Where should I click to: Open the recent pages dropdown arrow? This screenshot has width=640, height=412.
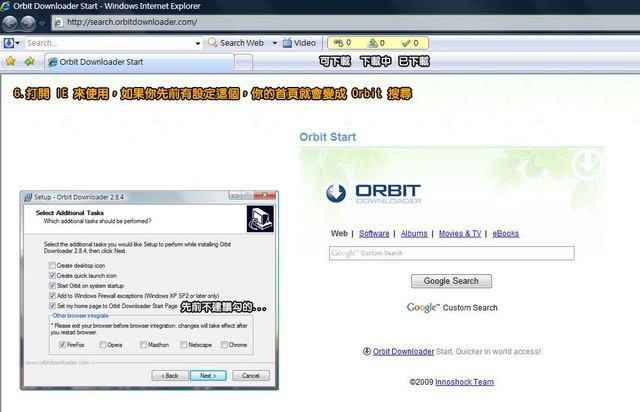tap(42, 23)
